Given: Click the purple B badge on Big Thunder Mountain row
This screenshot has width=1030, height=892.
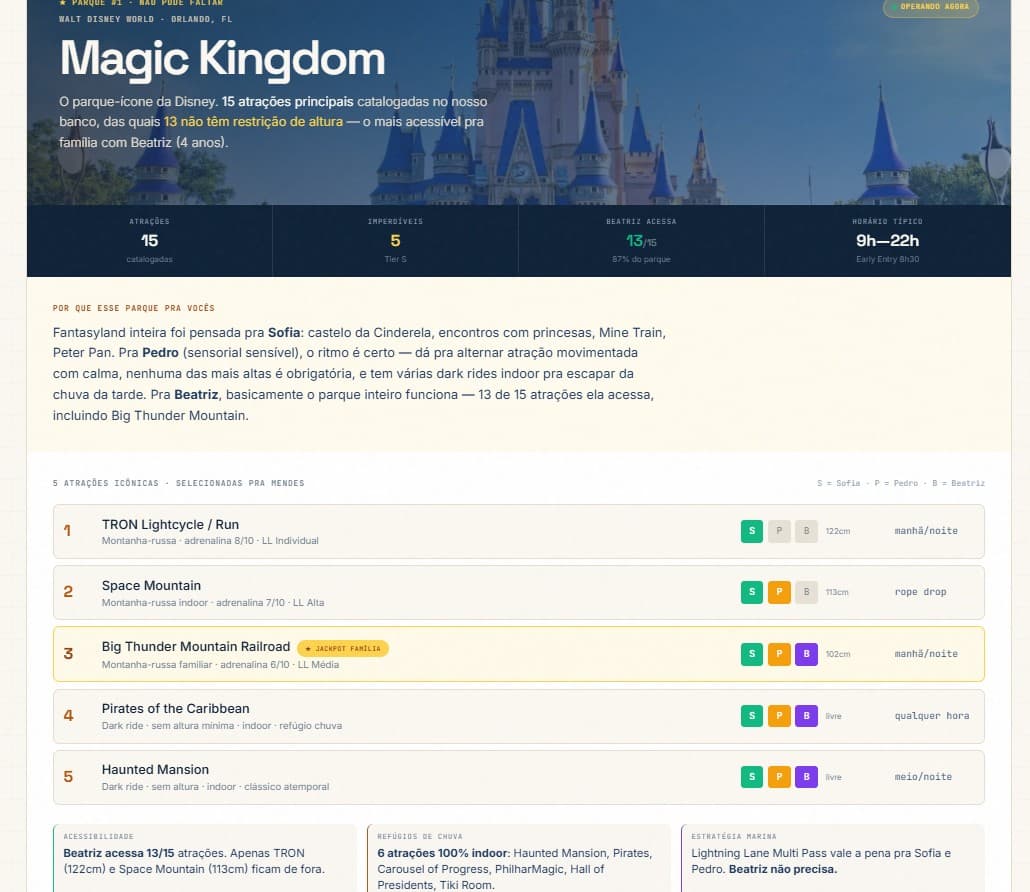Looking at the screenshot, I should [806, 654].
